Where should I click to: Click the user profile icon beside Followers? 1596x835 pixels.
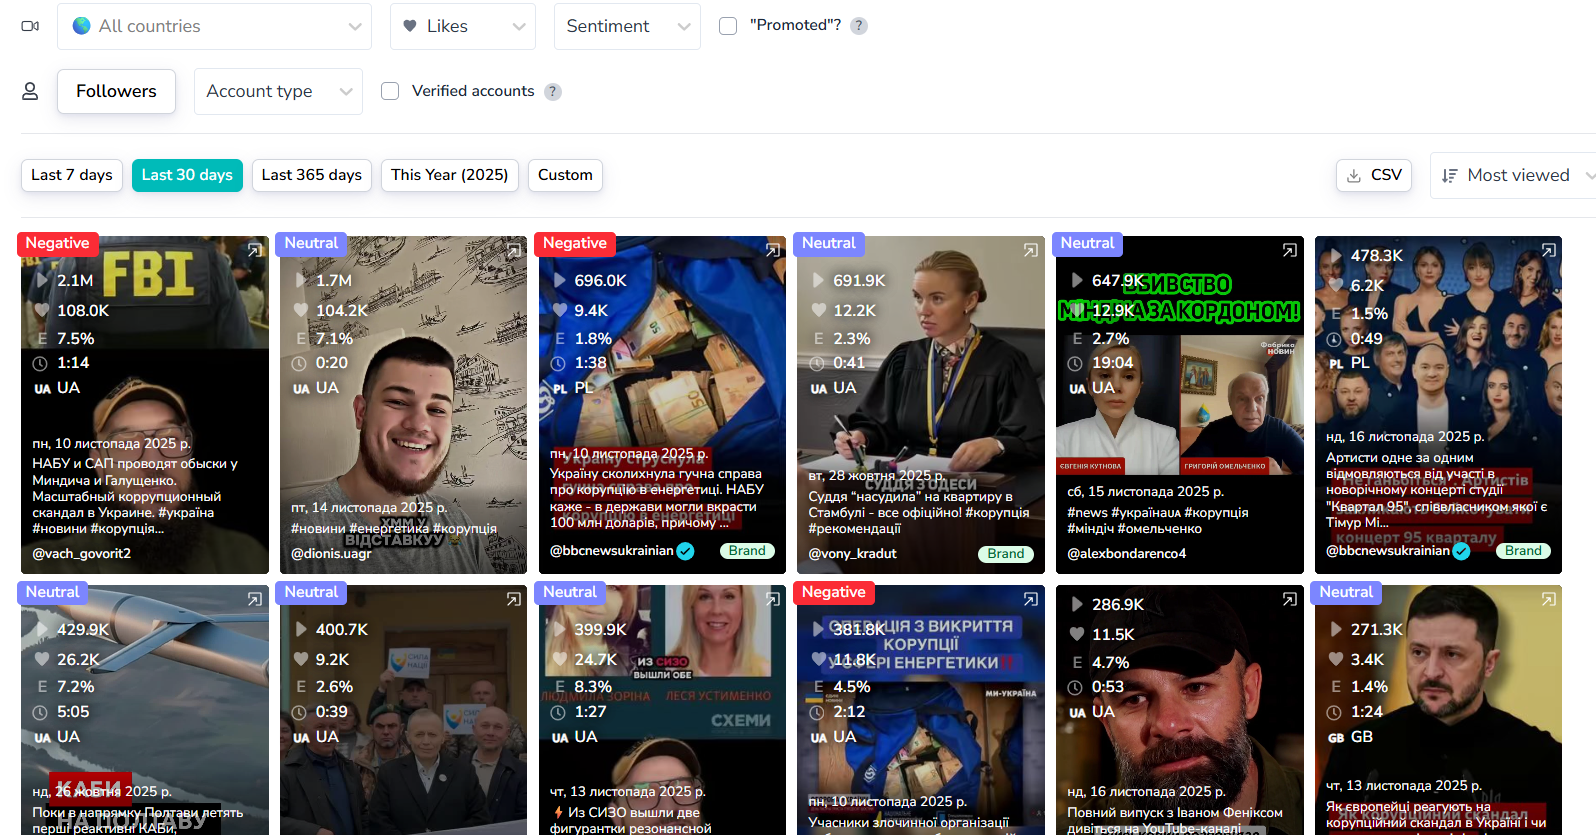pyautogui.click(x=30, y=91)
